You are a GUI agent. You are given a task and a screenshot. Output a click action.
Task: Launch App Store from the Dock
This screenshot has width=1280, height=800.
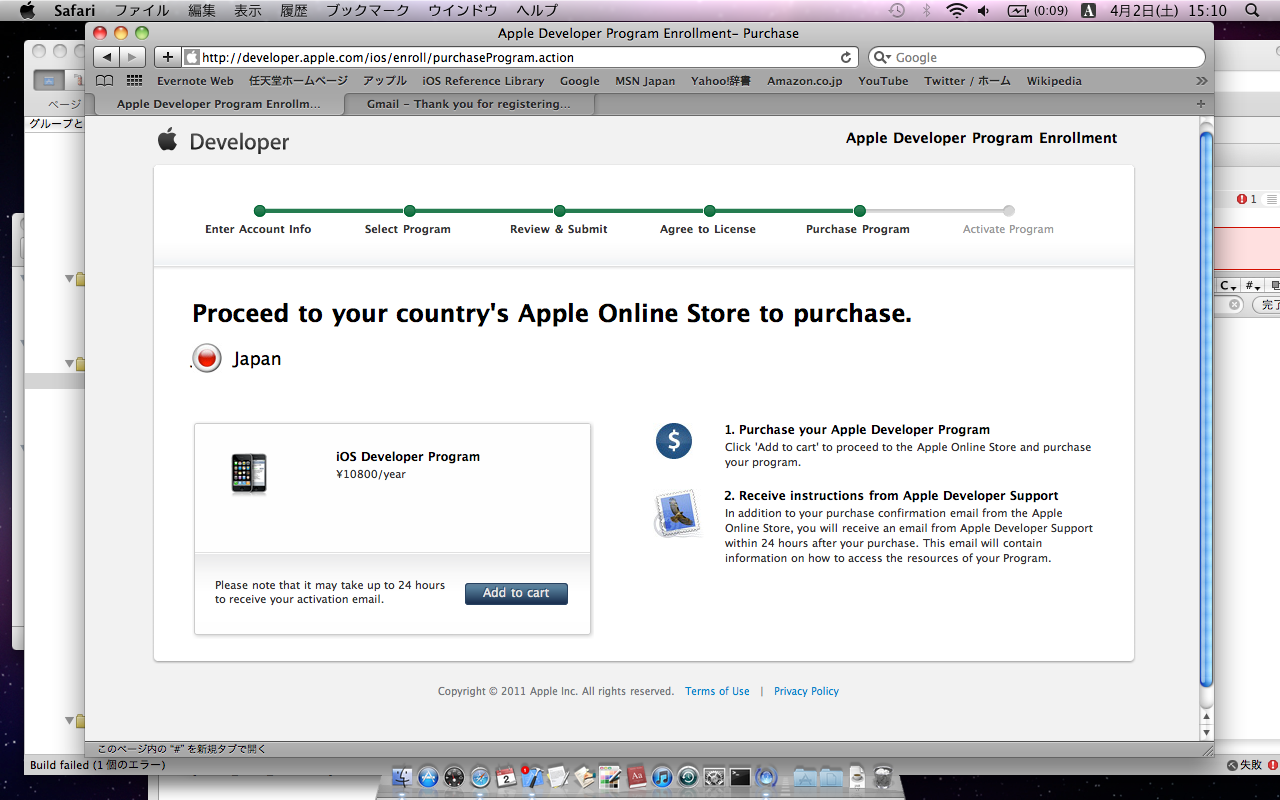pos(428,778)
